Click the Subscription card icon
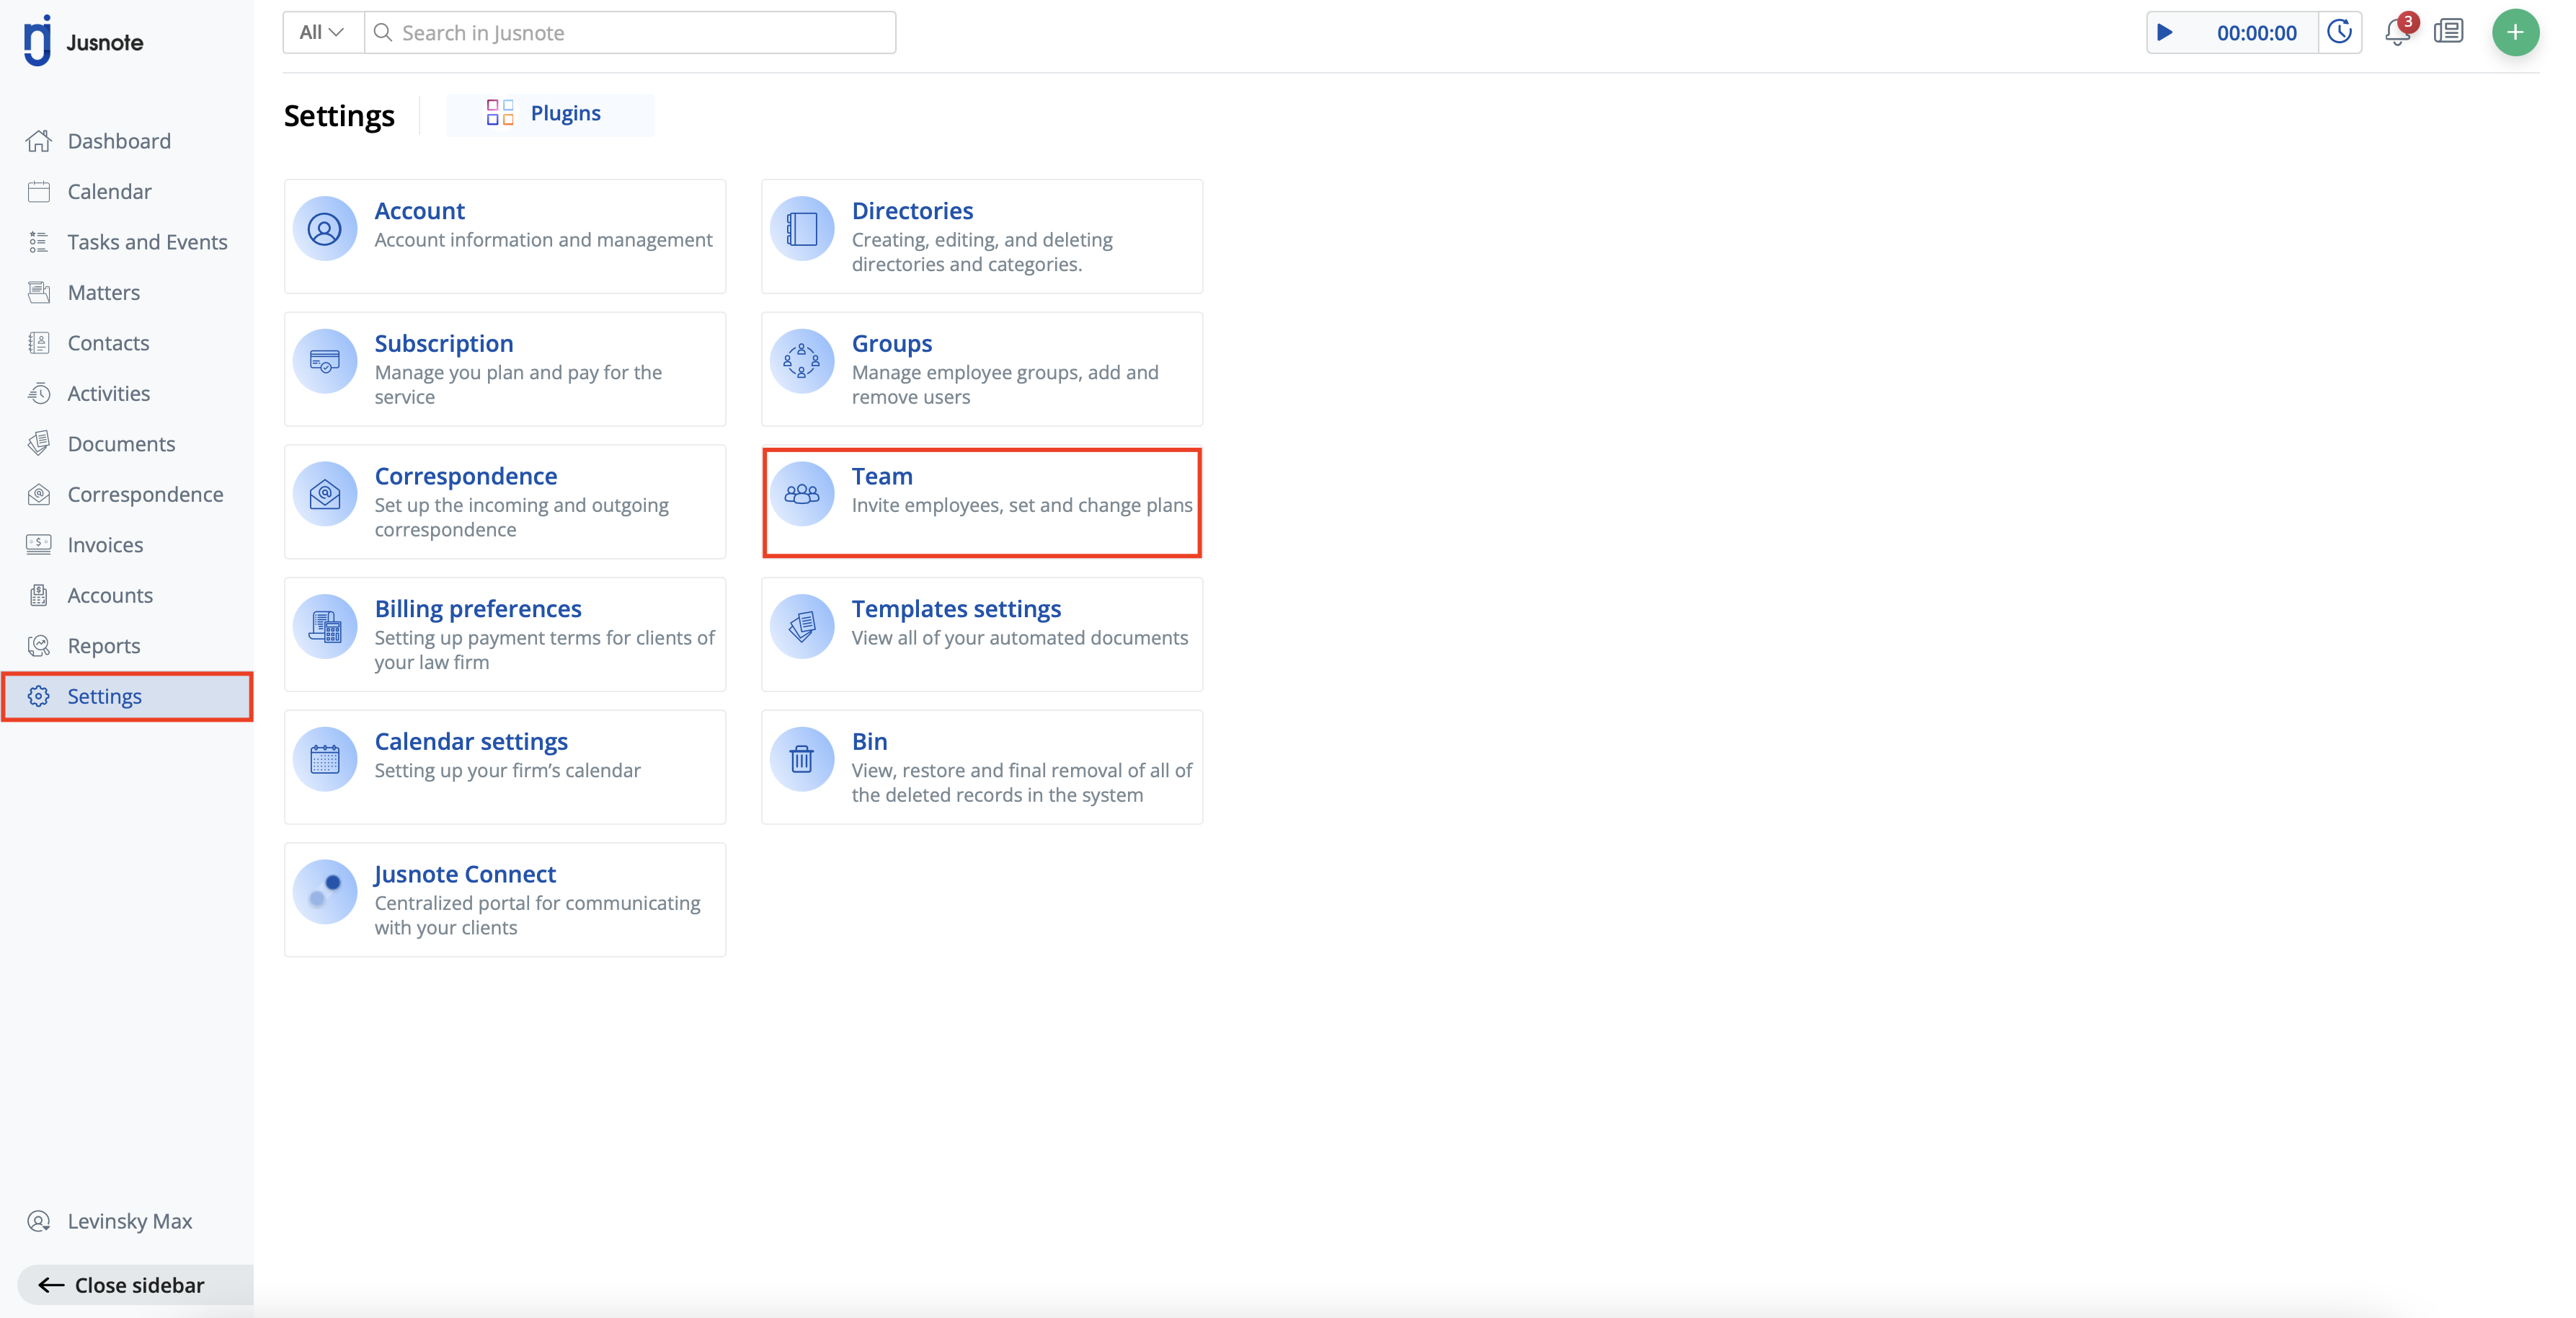 tap(325, 361)
